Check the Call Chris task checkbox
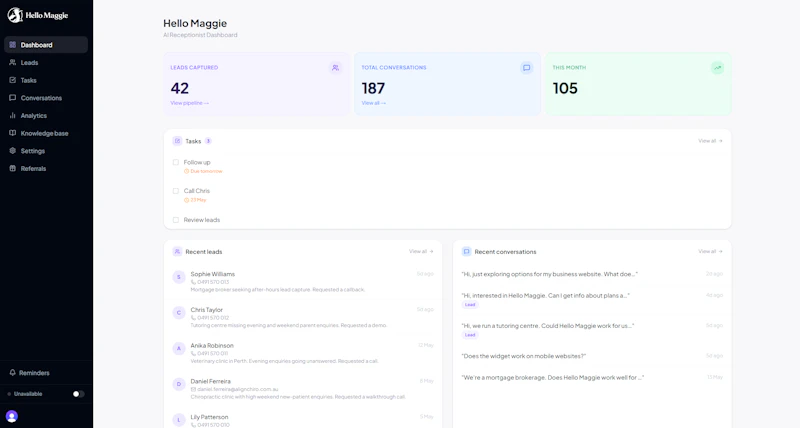 tap(176, 191)
